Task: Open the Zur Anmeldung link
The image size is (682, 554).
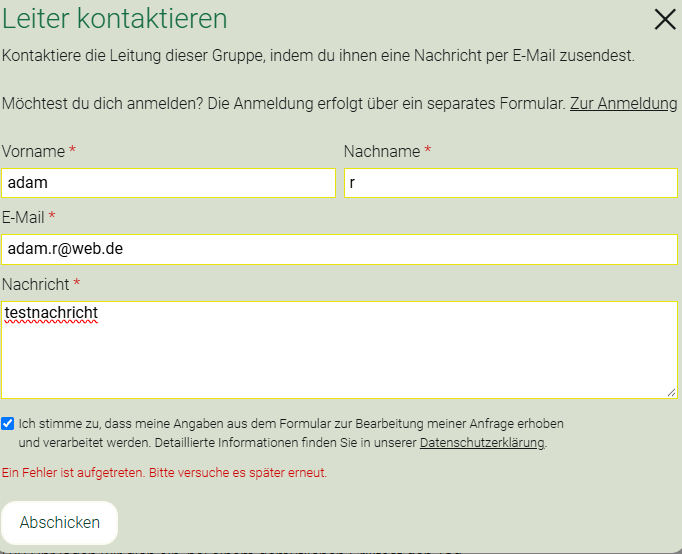Action: (x=623, y=103)
